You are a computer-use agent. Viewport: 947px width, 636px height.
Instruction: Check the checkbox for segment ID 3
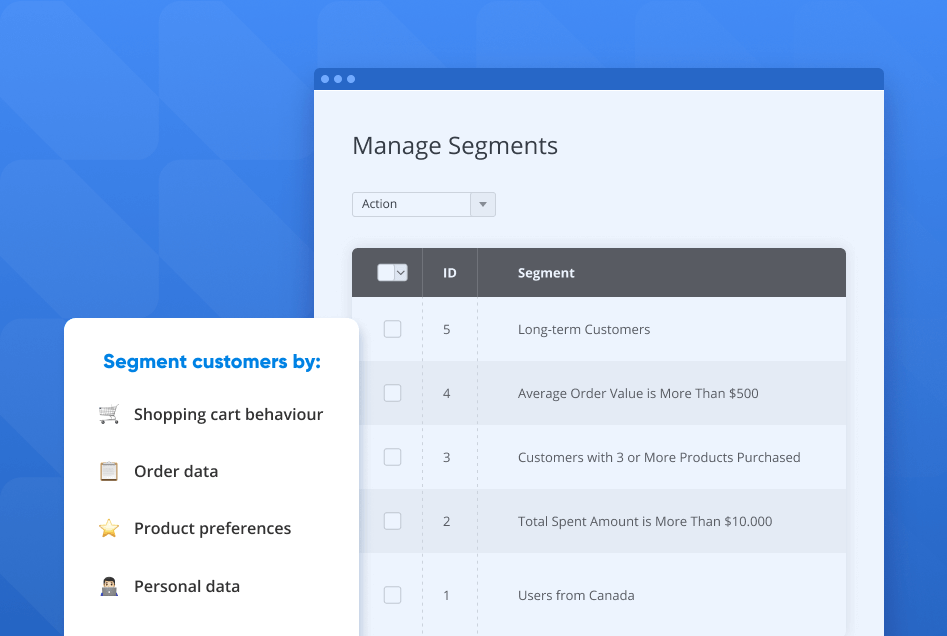(392, 457)
